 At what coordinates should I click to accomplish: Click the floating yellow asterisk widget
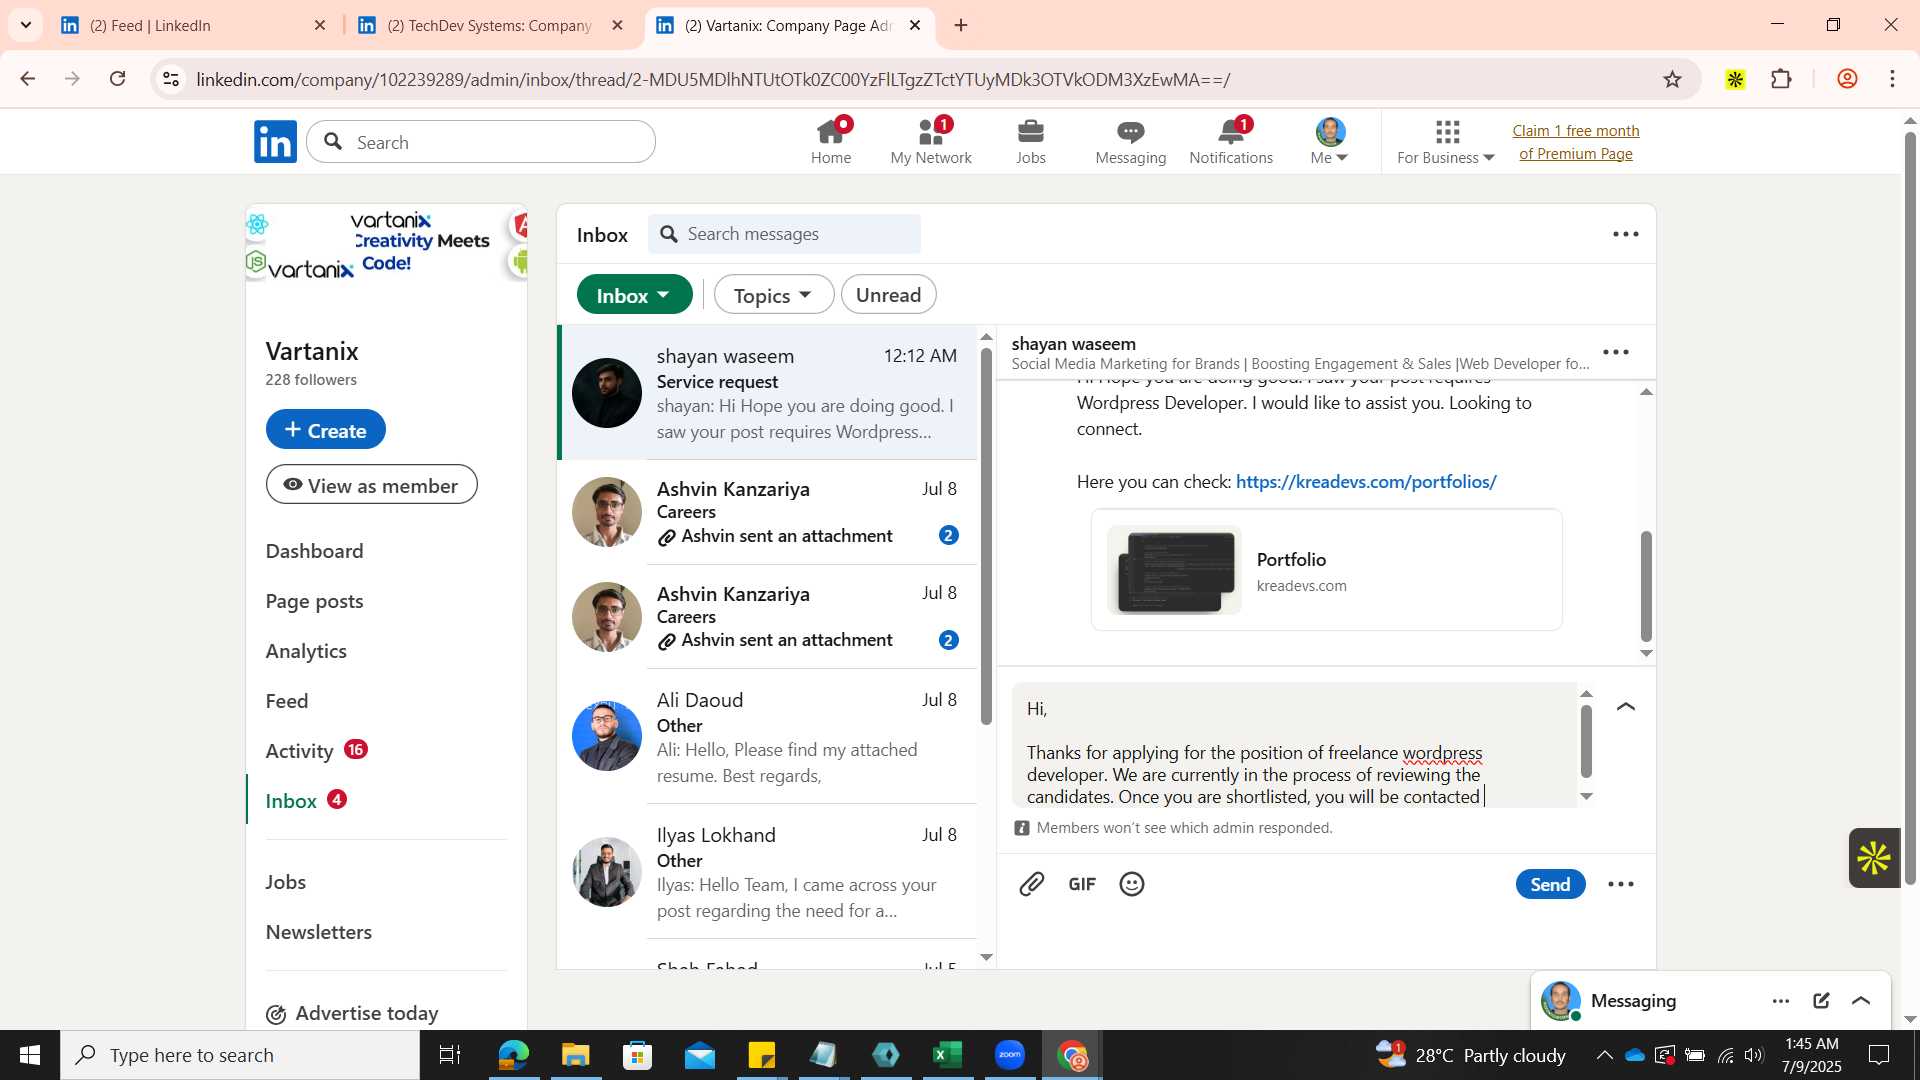pos(1873,858)
